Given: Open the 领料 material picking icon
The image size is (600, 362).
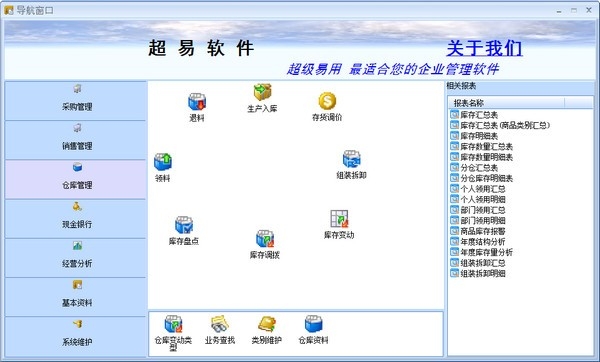Looking at the screenshot, I should (163, 162).
